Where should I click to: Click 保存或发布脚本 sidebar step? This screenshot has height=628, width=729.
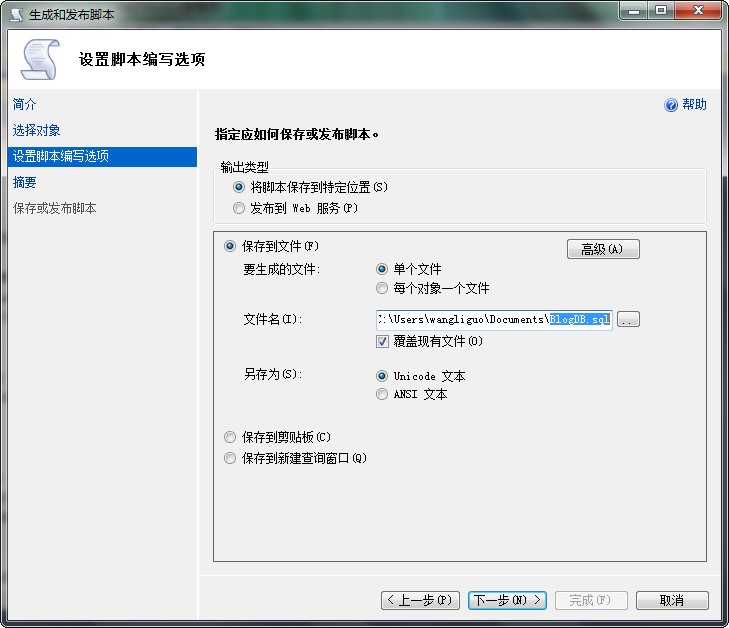point(55,208)
